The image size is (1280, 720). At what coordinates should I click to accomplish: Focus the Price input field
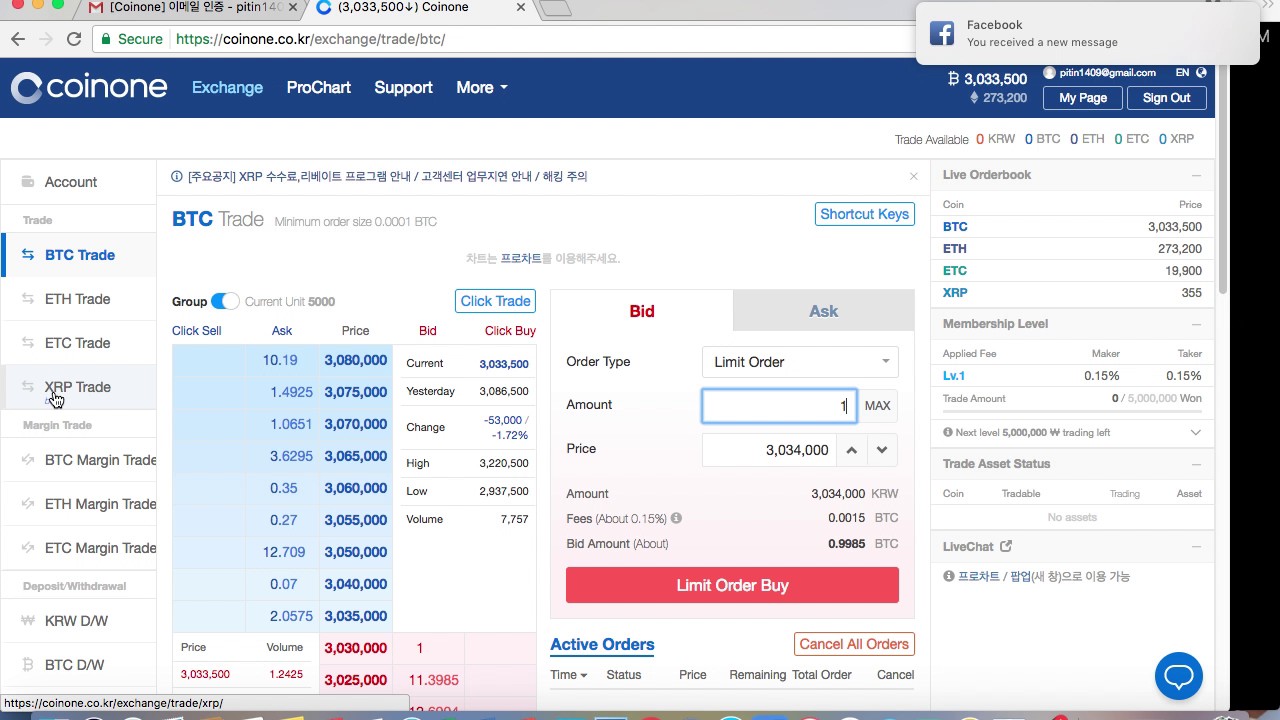pos(768,450)
